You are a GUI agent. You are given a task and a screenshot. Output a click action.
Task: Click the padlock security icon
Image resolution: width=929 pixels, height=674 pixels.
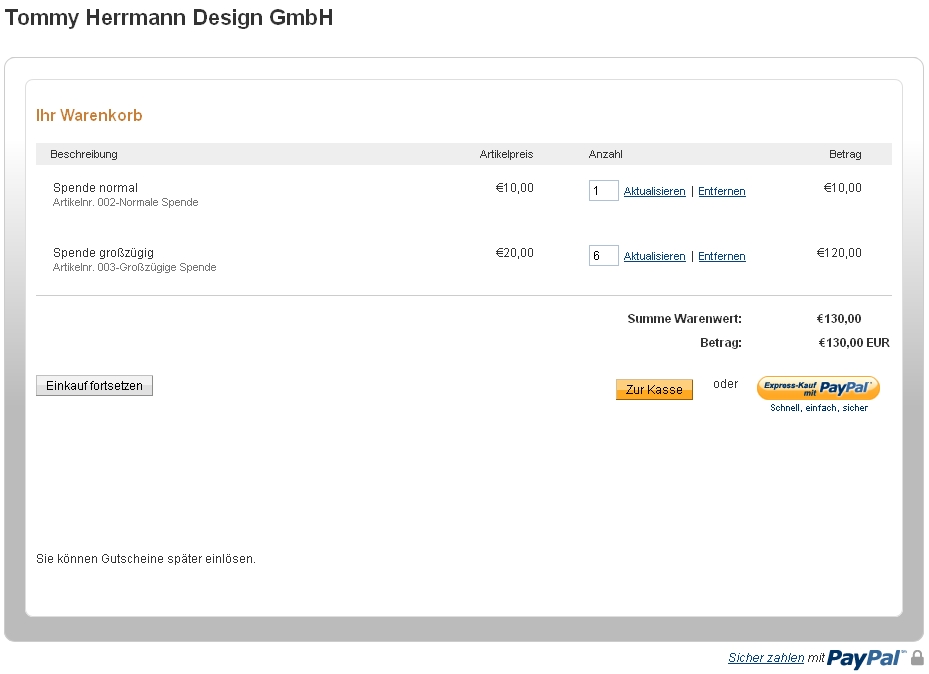click(x=917, y=658)
